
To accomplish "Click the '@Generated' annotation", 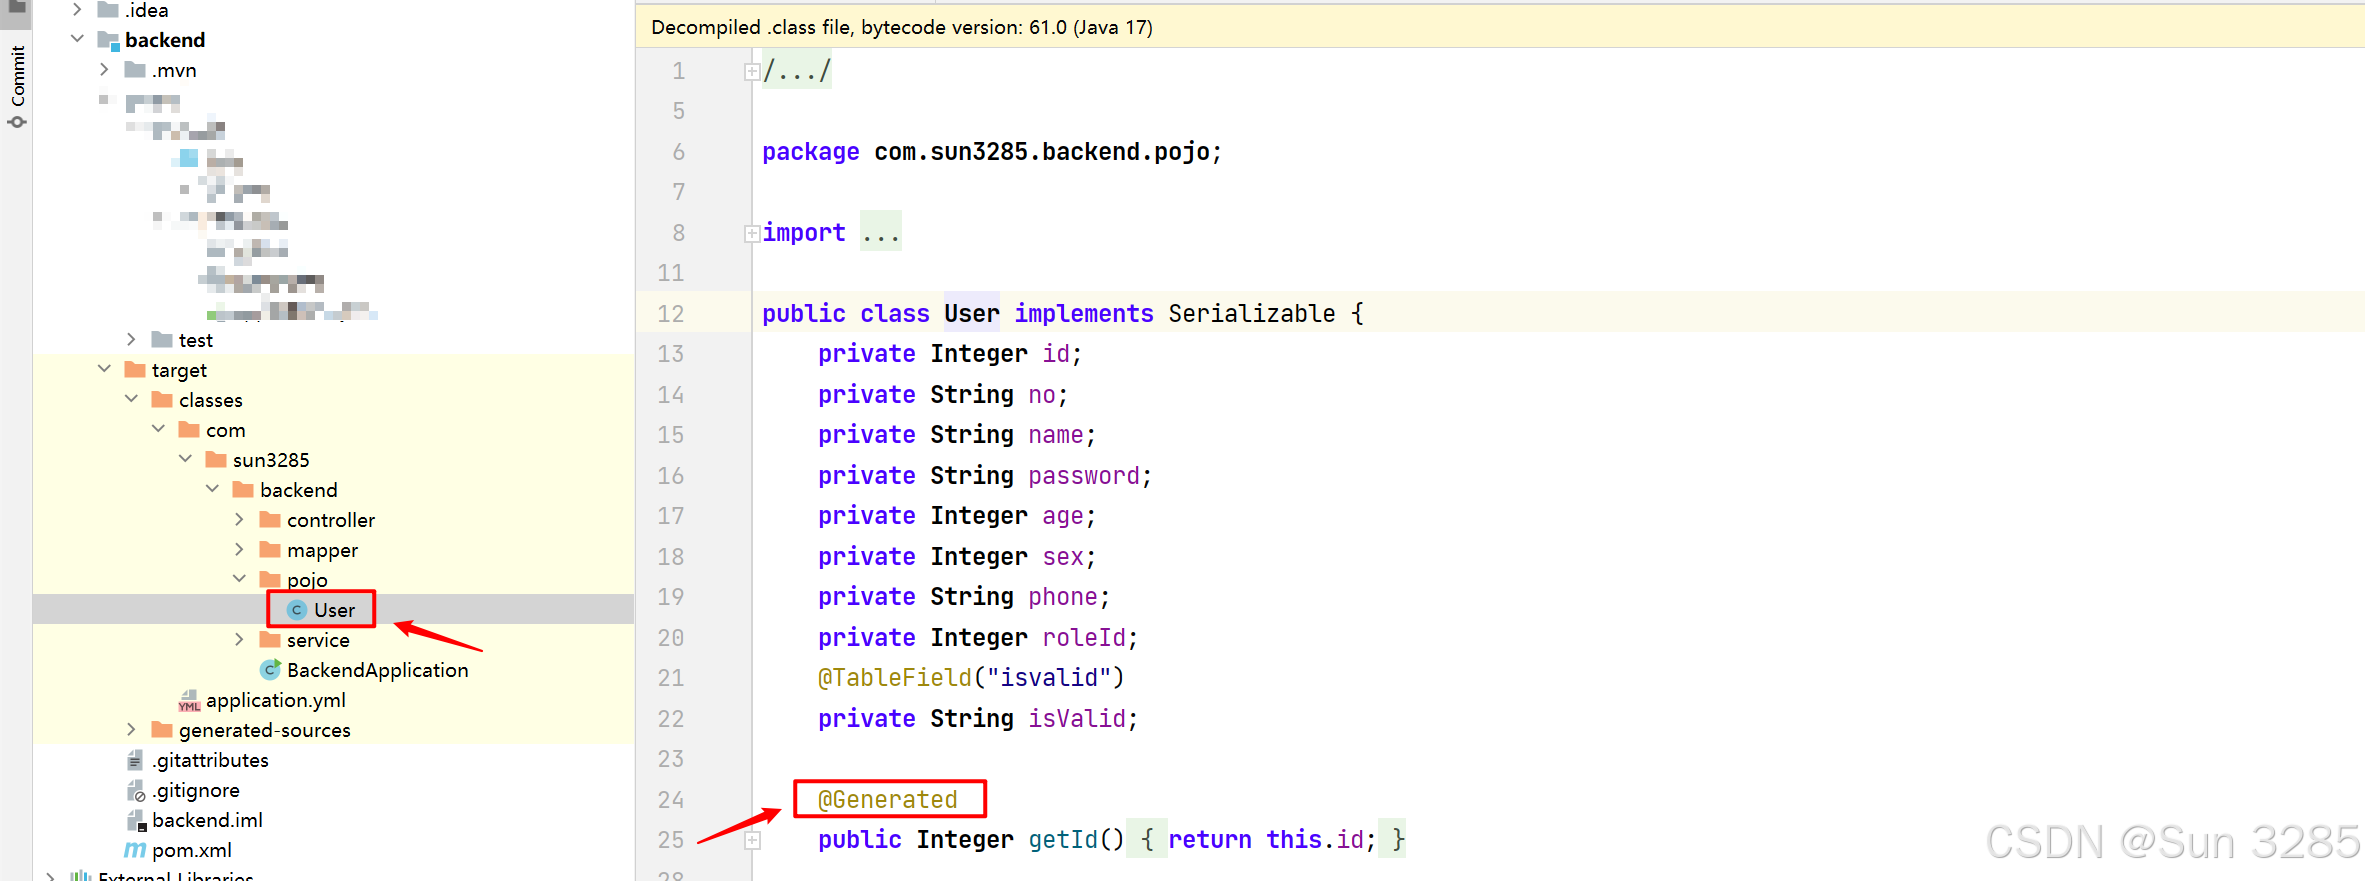I will (888, 799).
